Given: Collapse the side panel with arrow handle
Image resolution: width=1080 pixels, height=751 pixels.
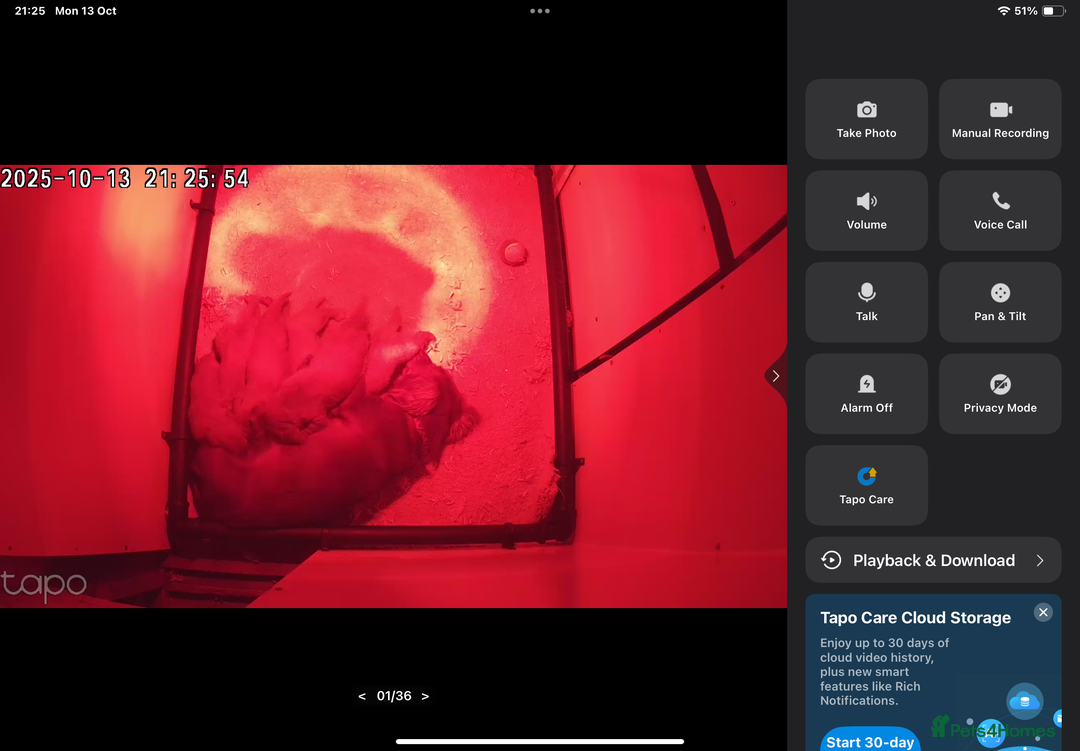Looking at the screenshot, I should coord(776,376).
